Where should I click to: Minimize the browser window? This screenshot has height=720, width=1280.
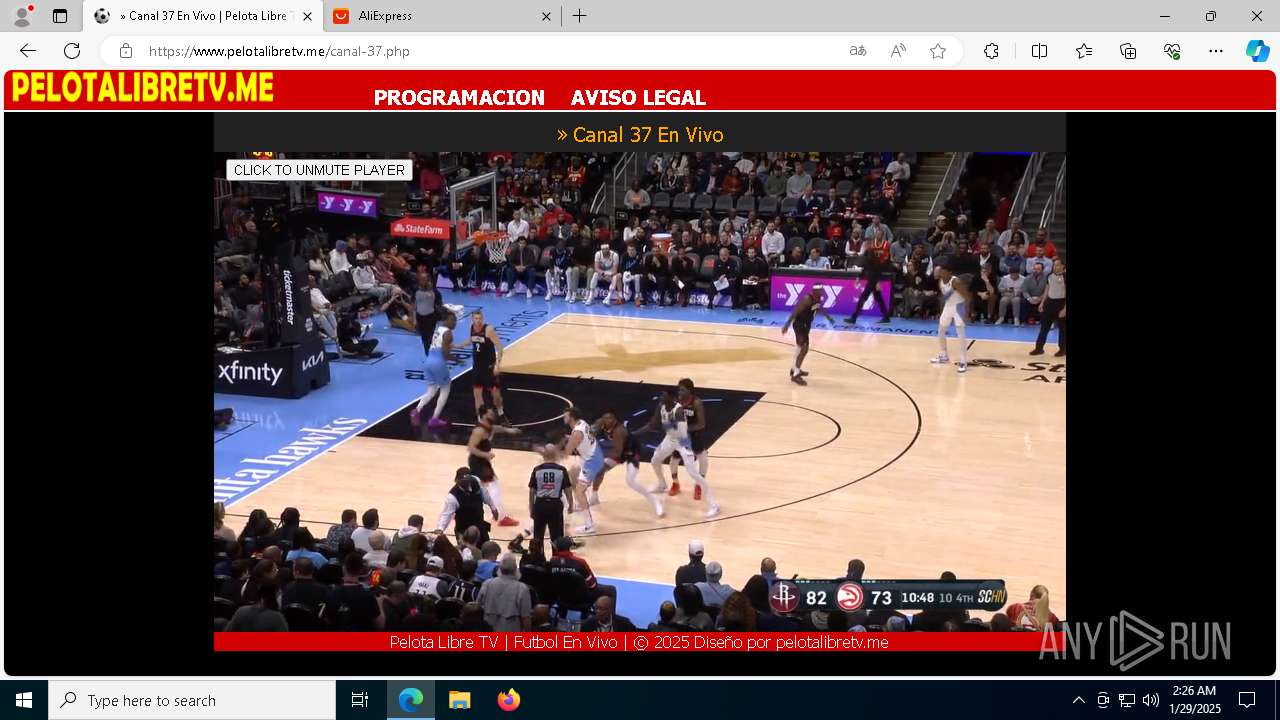1165,16
